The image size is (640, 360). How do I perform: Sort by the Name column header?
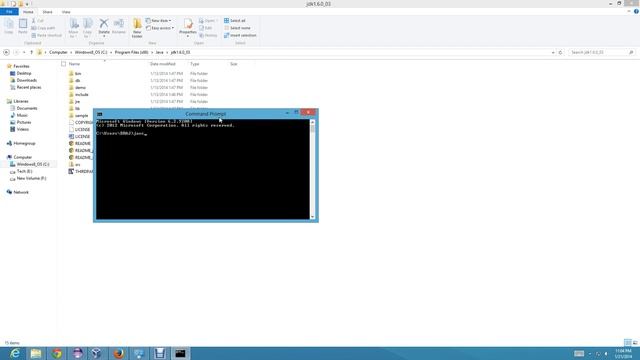click(74, 64)
